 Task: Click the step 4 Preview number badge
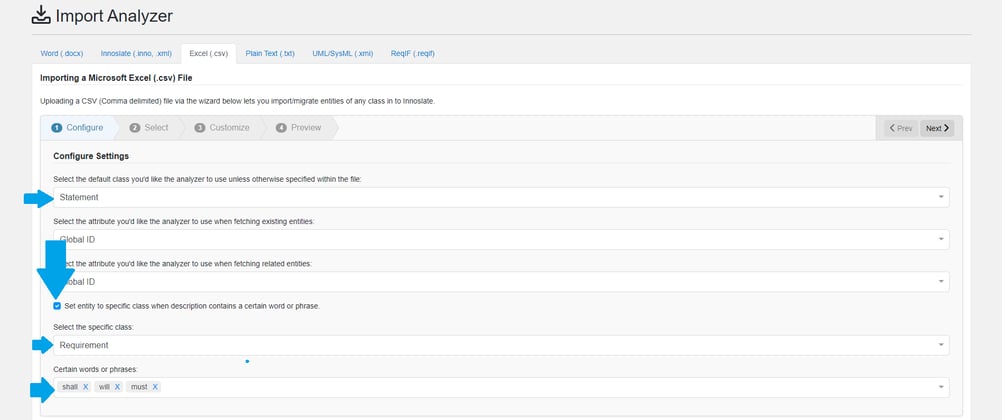coord(281,128)
